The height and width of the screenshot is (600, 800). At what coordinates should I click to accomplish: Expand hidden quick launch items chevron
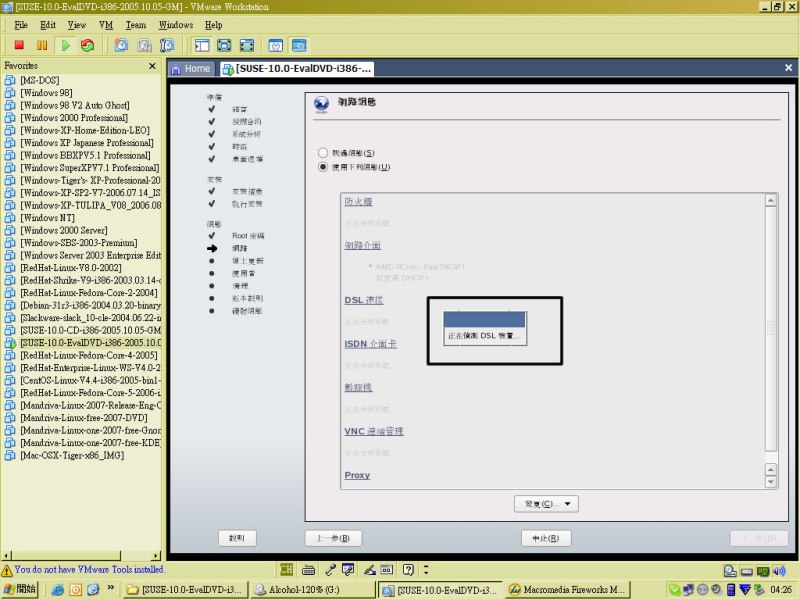click(111, 588)
